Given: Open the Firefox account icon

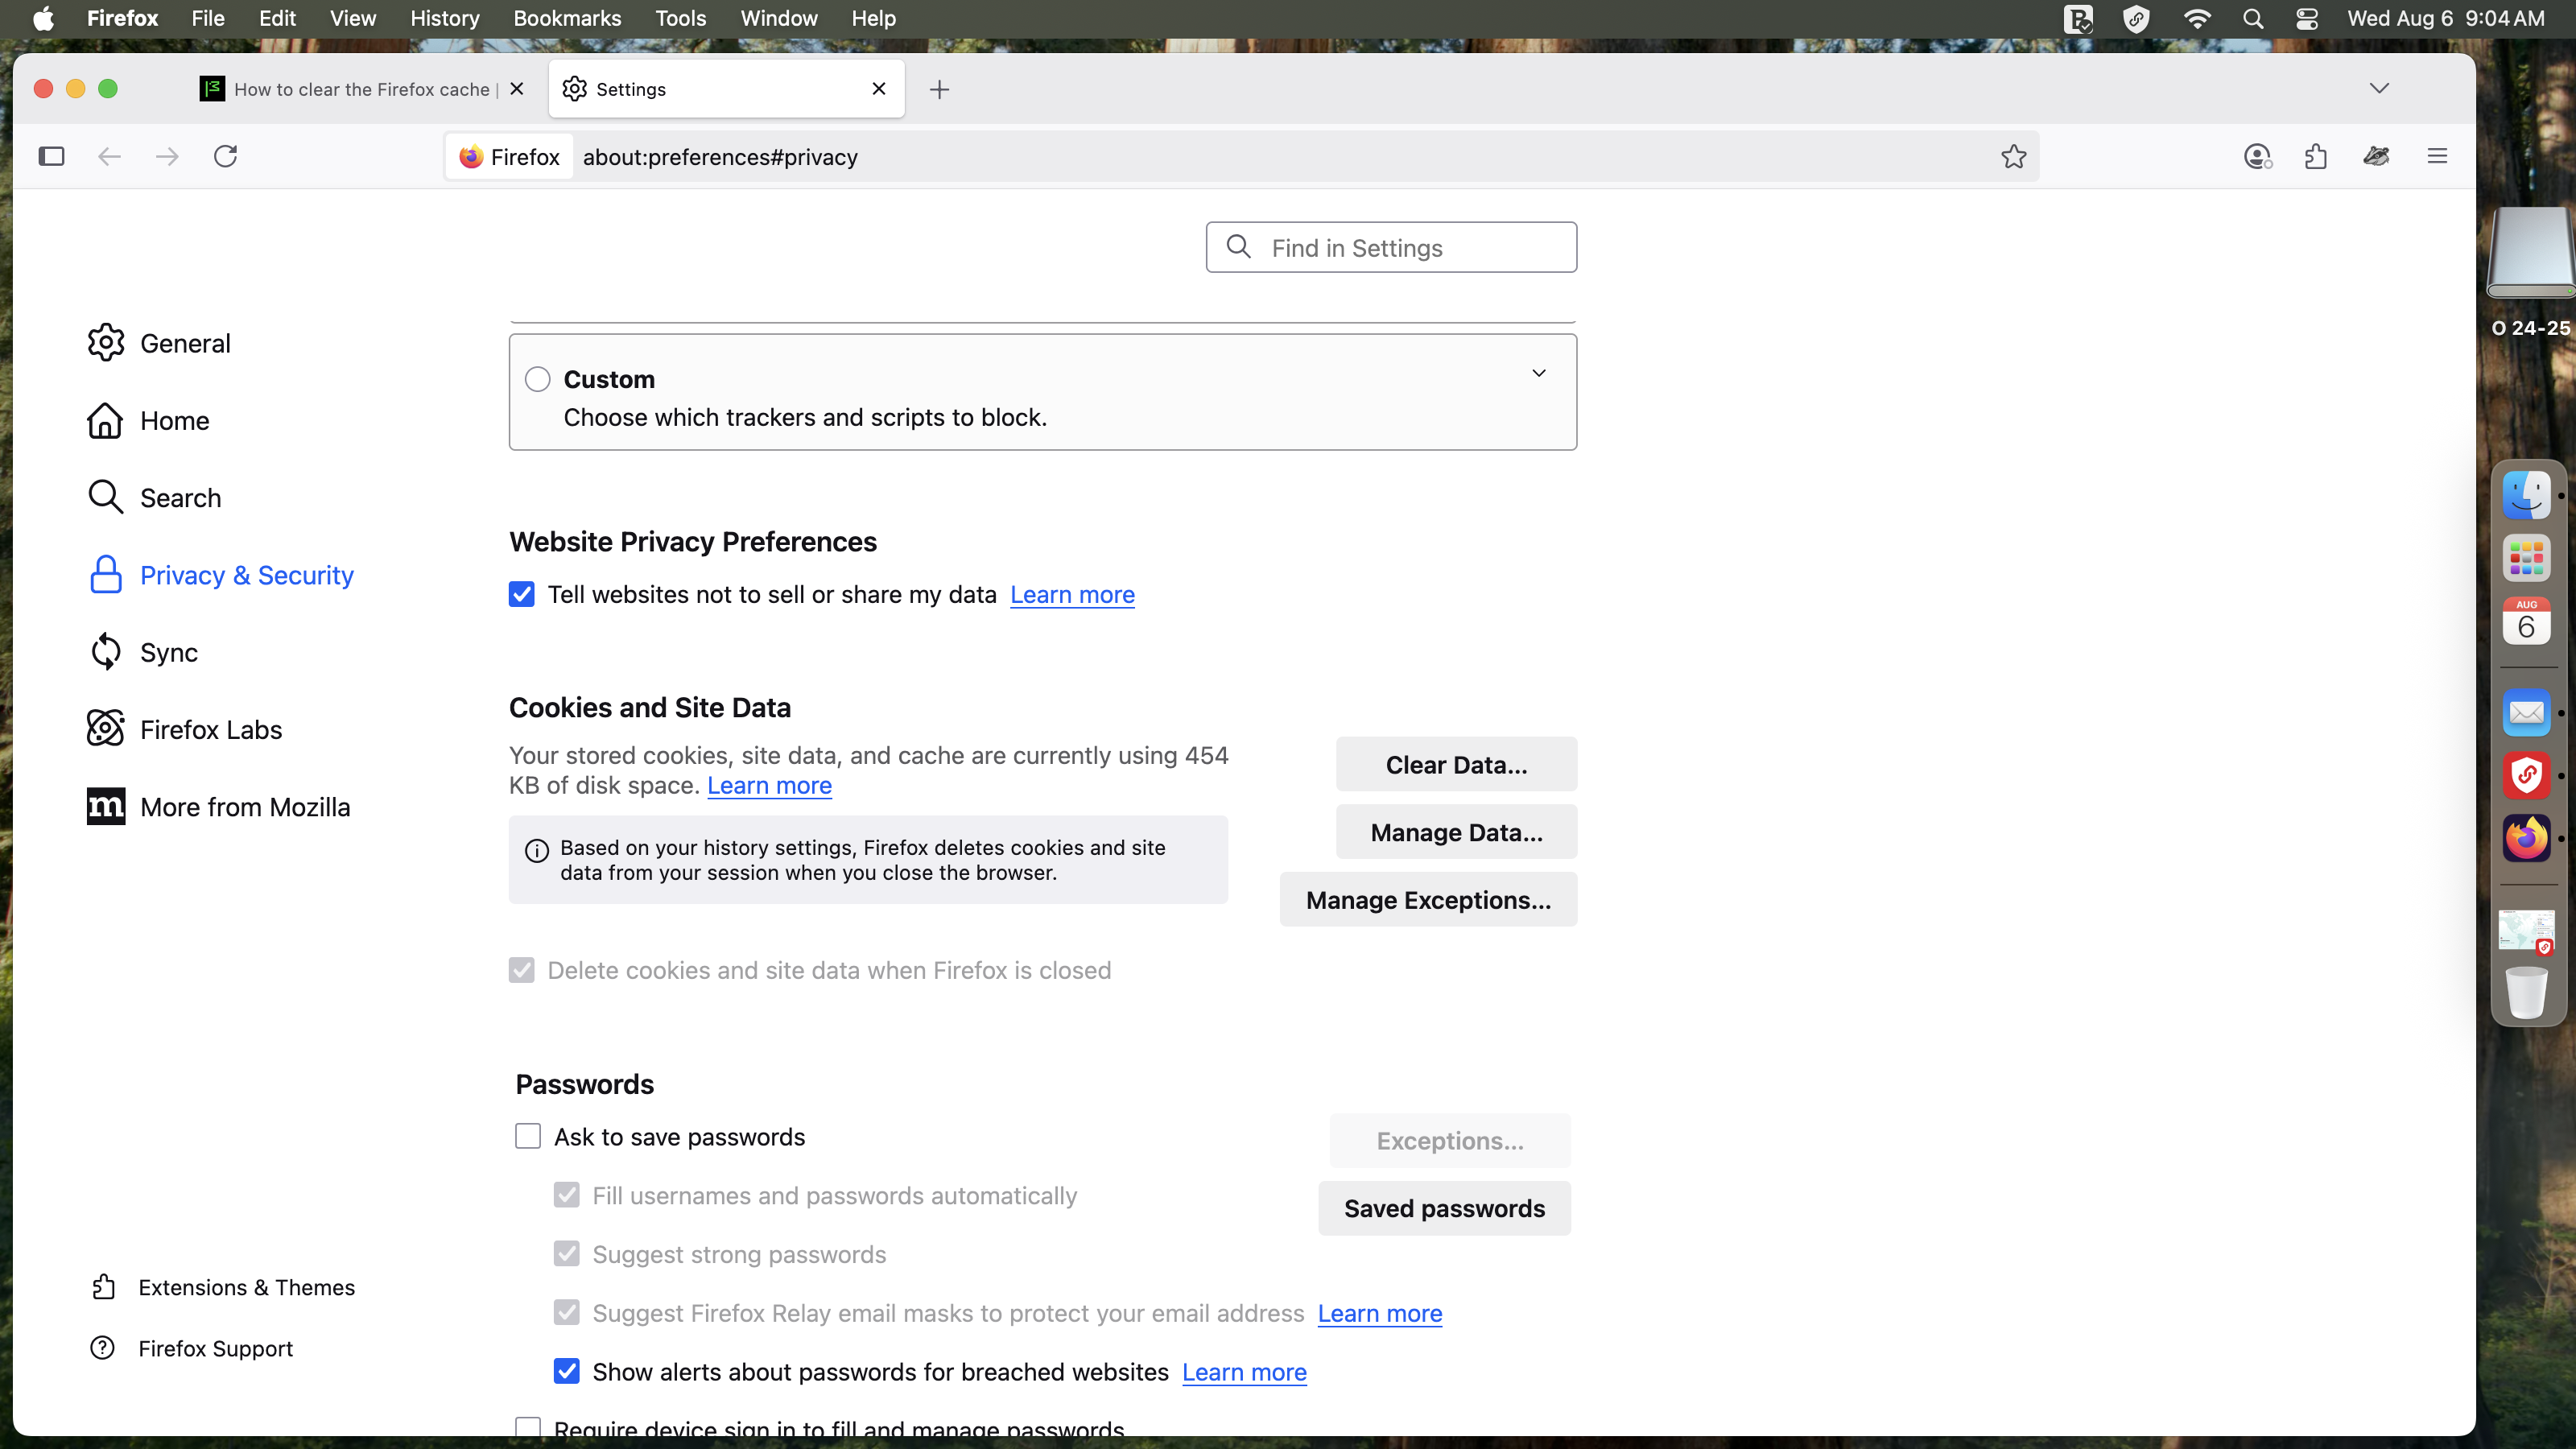Looking at the screenshot, I should point(2257,156).
